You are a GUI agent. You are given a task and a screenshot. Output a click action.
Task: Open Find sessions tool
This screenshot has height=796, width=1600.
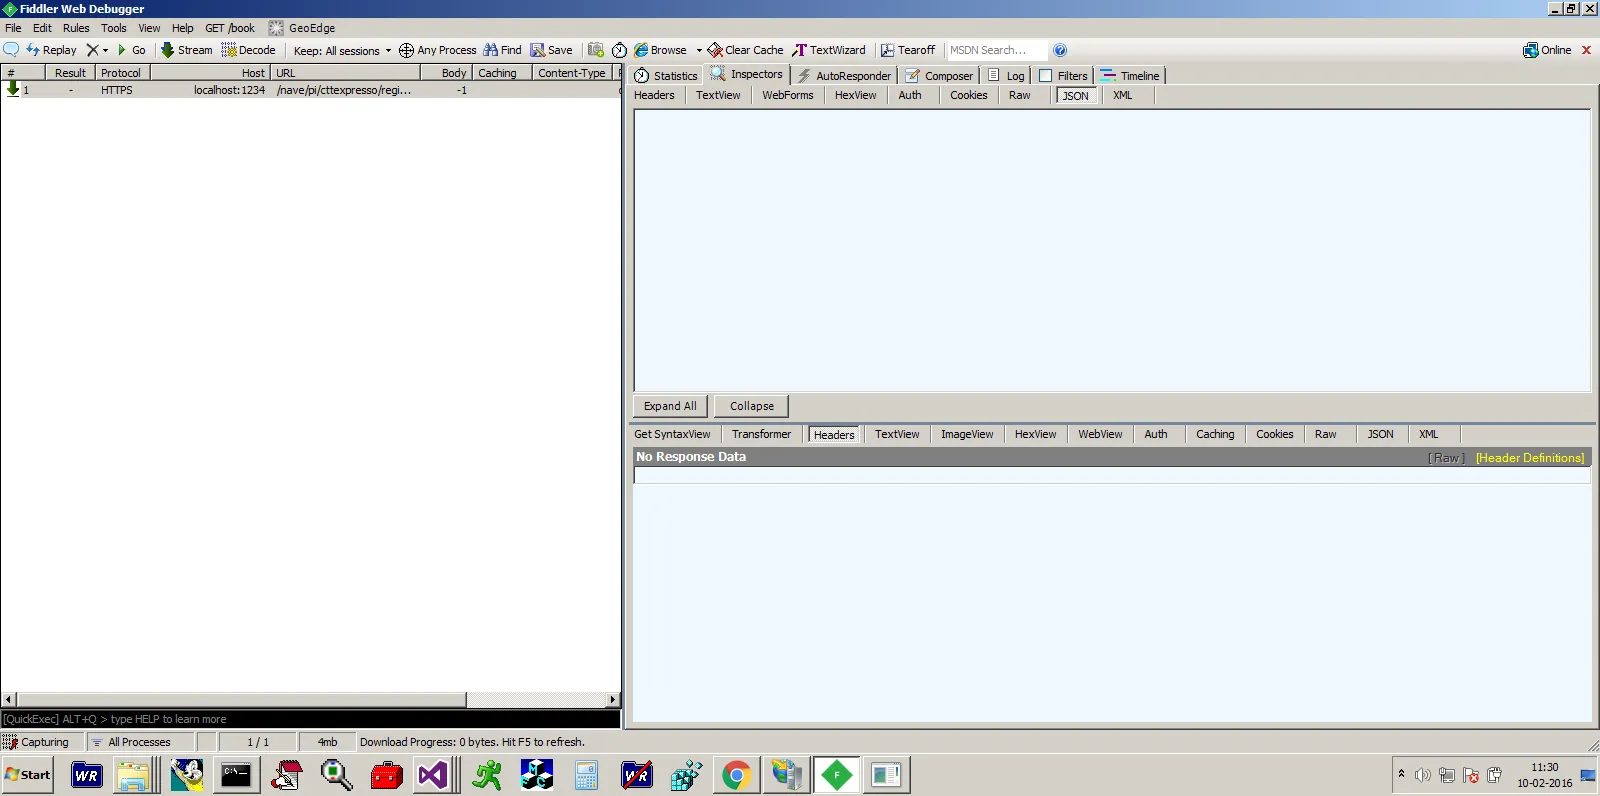(x=502, y=50)
